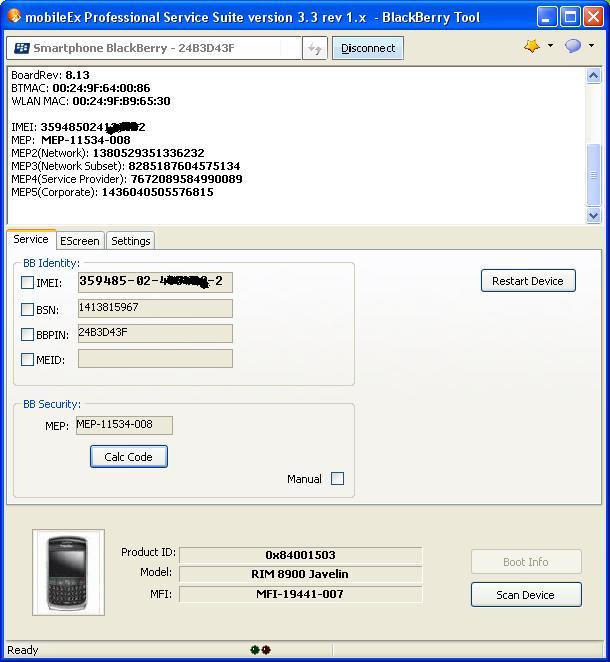Click the WLAN MAC address log line
The height and width of the screenshot is (662, 610).
(91, 101)
